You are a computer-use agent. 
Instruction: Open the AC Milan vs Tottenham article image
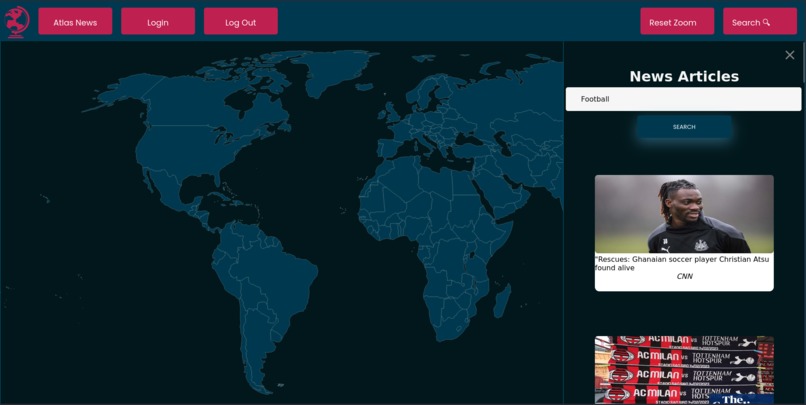[x=684, y=370]
